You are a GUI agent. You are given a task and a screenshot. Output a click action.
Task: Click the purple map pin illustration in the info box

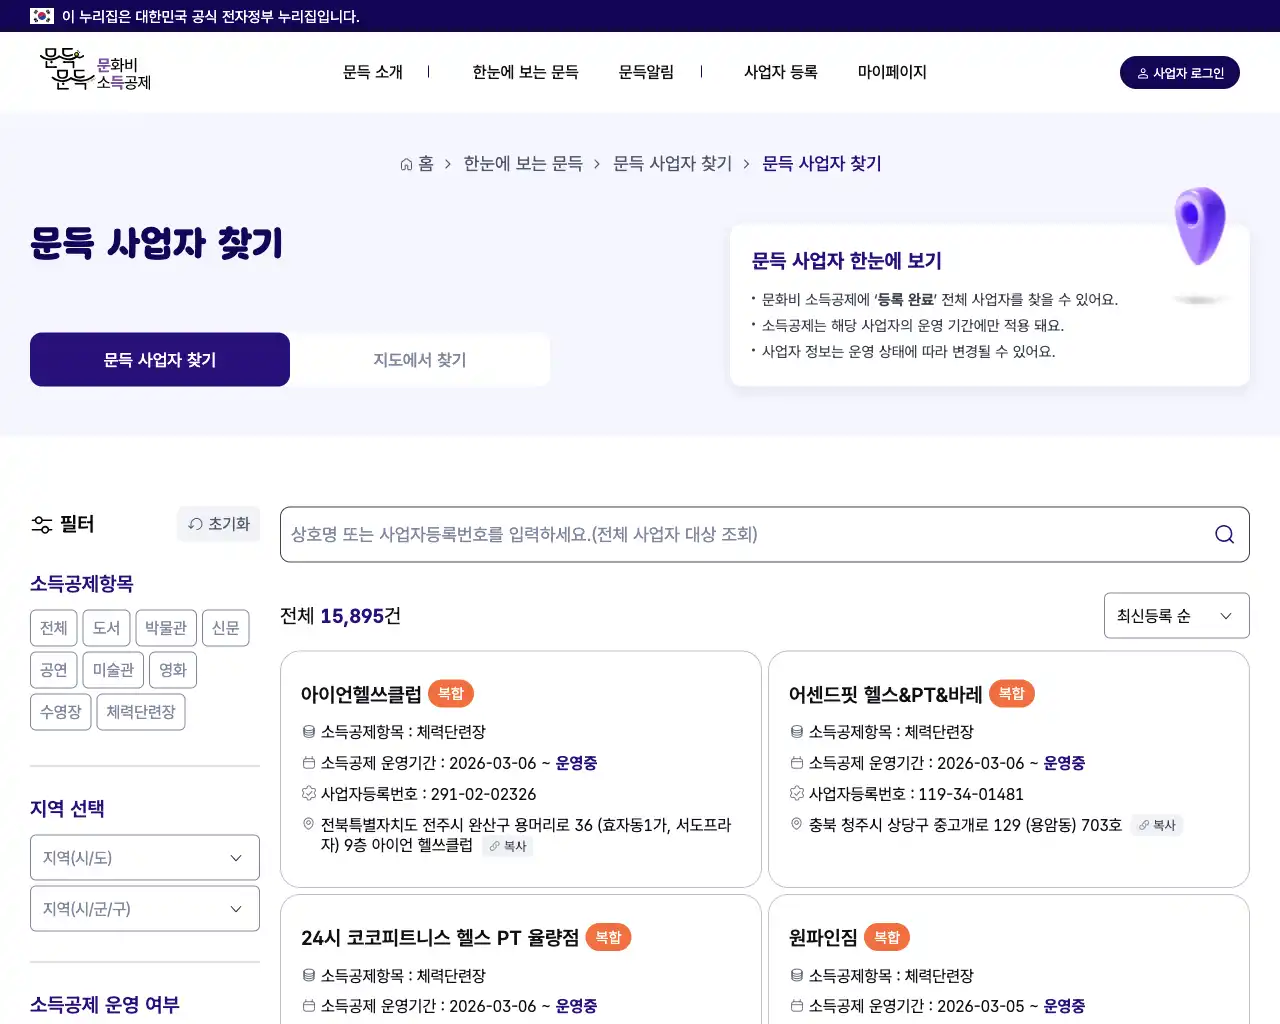1199,228
